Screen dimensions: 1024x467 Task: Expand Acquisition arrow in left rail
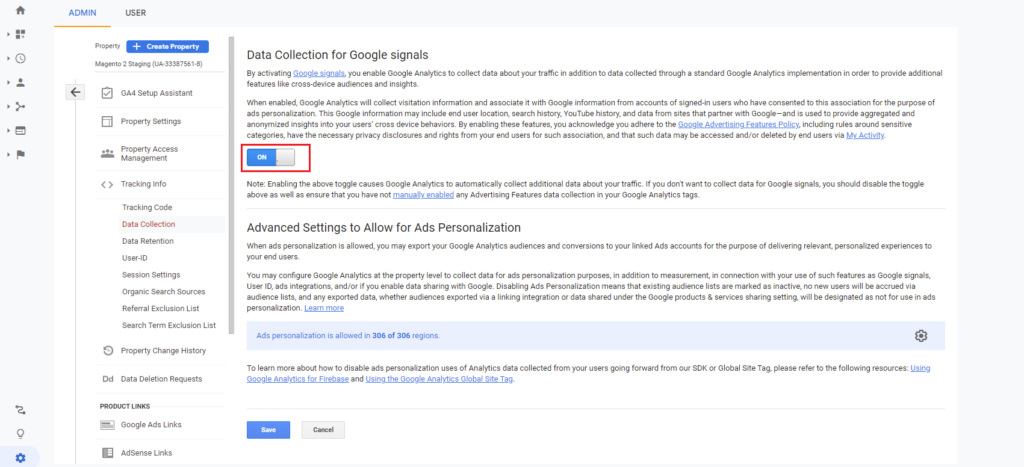8,106
